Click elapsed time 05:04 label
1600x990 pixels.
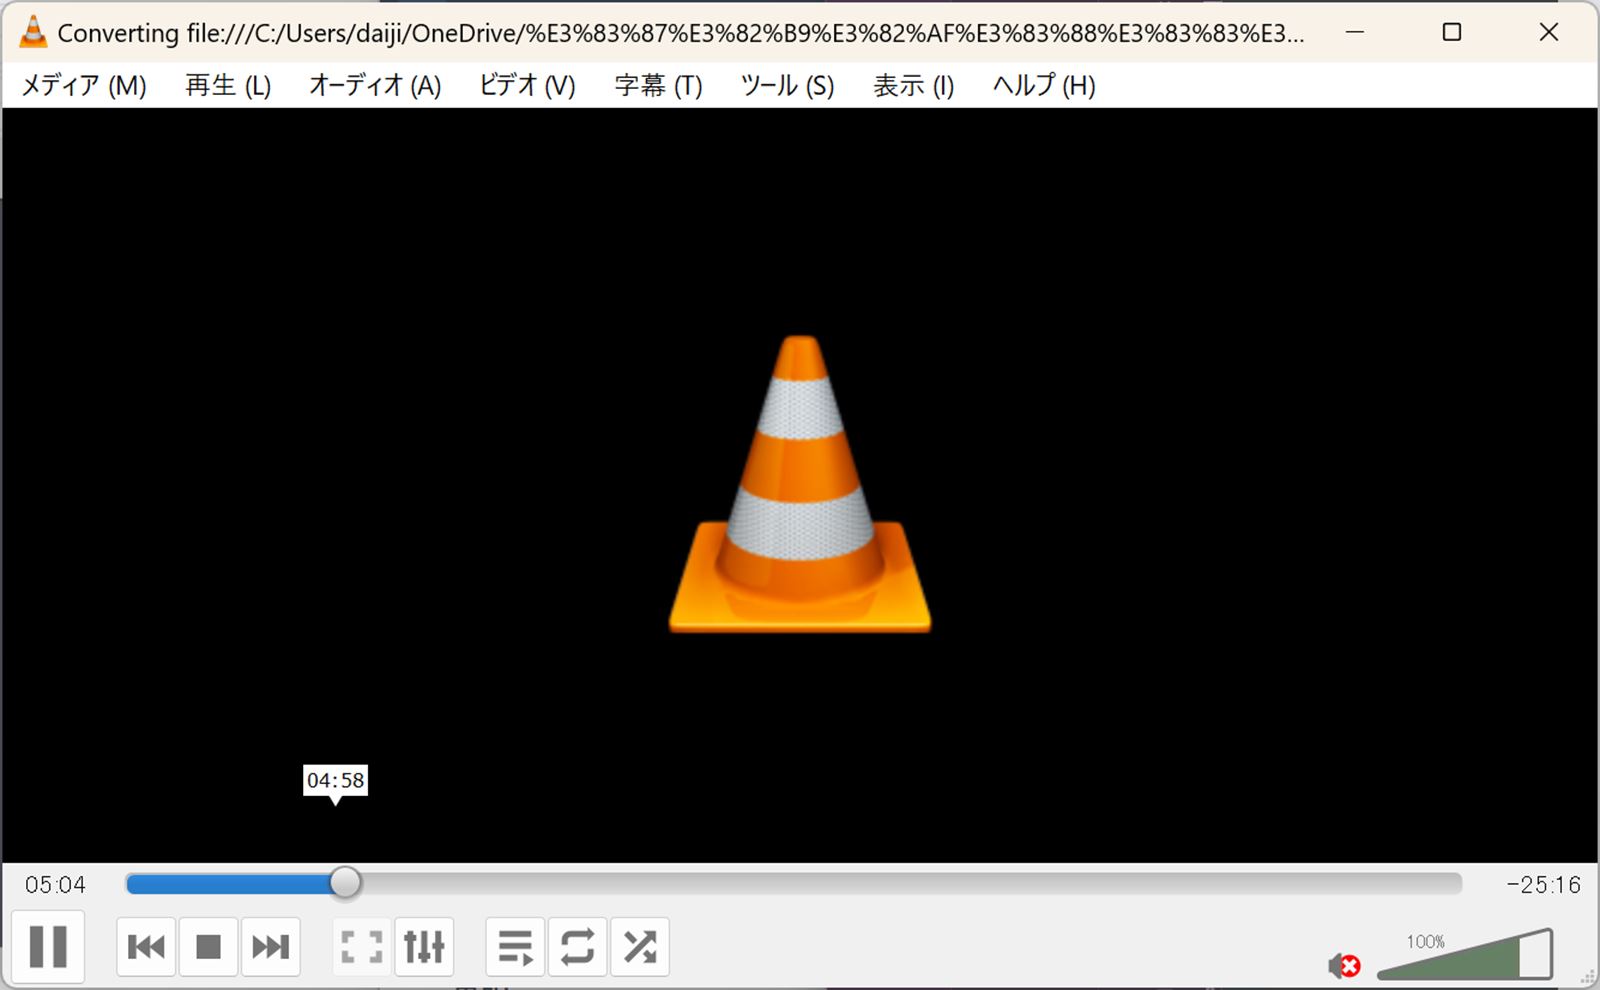(56, 885)
